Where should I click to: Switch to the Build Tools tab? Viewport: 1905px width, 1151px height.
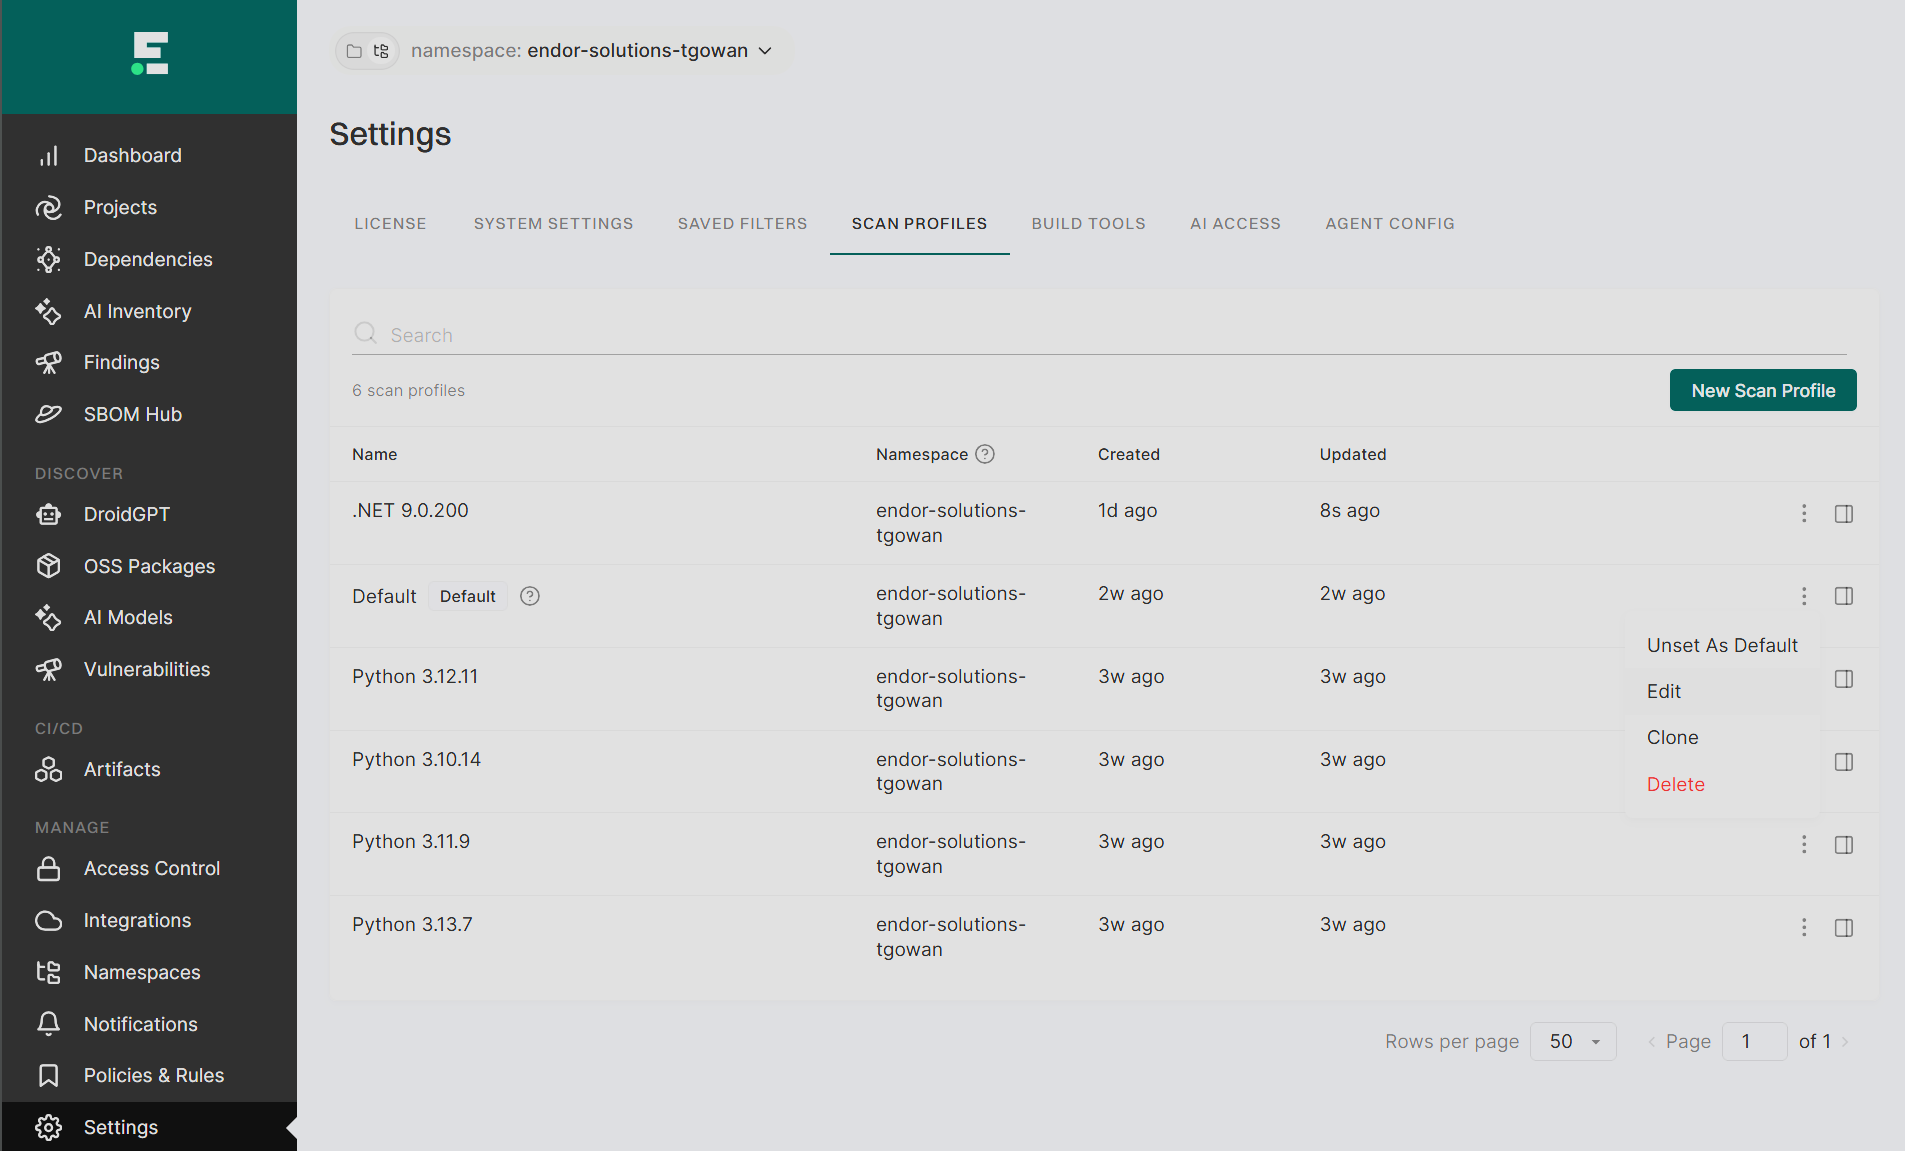click(1088, 224)
